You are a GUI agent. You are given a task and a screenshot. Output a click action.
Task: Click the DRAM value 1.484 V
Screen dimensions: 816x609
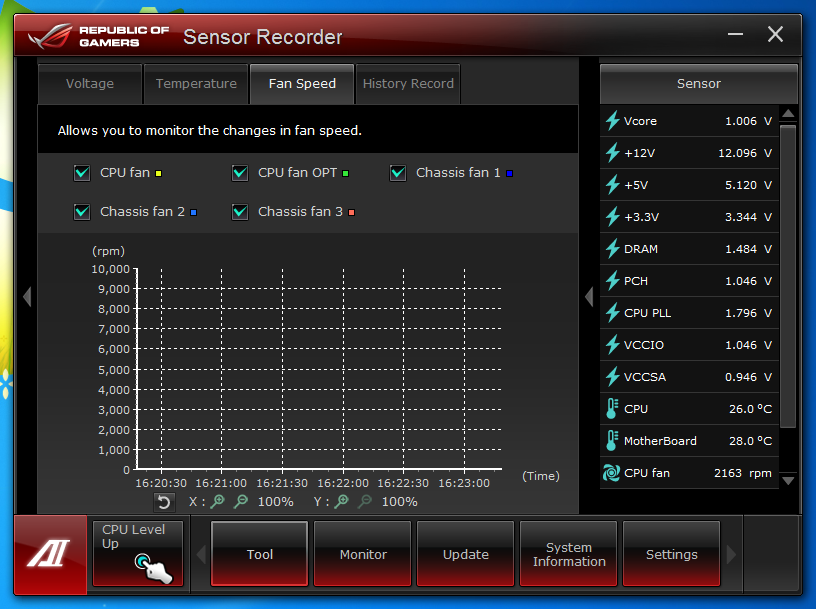[748, 249]
